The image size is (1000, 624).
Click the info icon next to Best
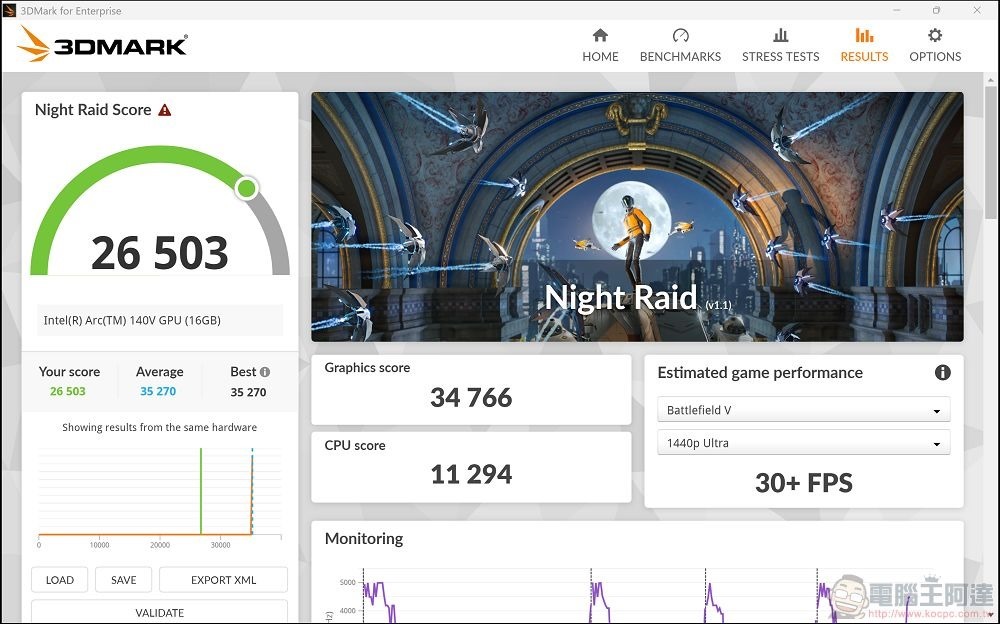point(265,371)
